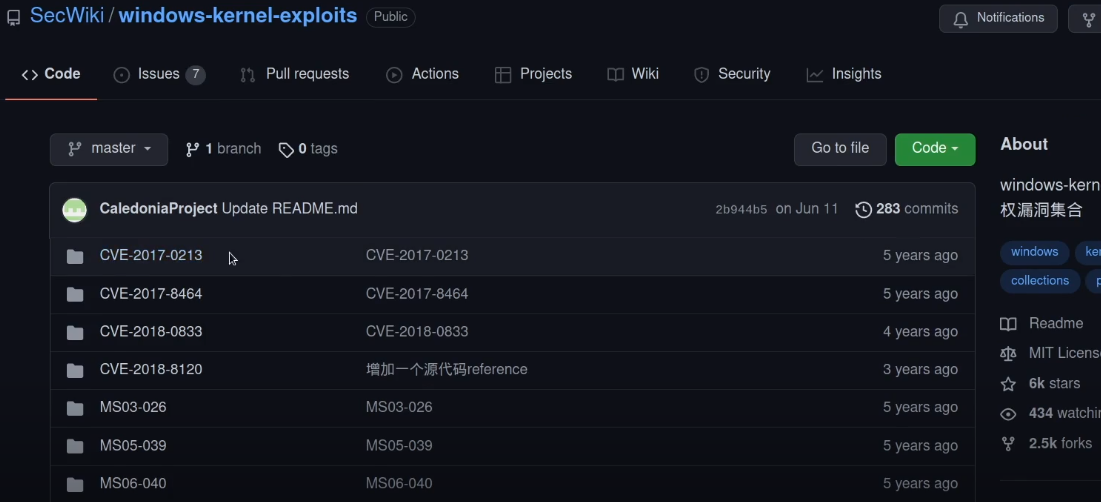Viewport: 1101px width, 502px height.
Task: Open the CVE-2017-0213 commit message link
Action: tap(417, 256)
